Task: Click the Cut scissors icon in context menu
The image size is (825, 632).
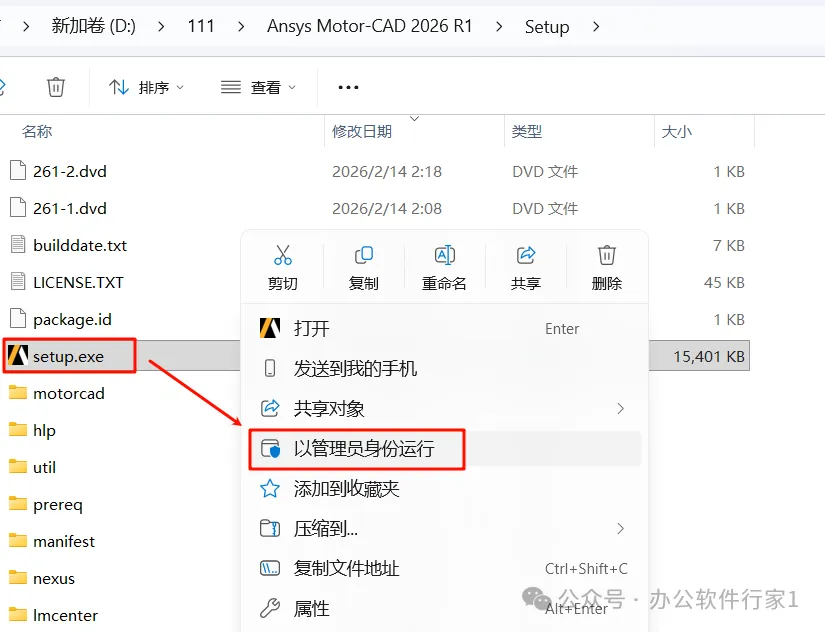Action: tap(283, 255)
